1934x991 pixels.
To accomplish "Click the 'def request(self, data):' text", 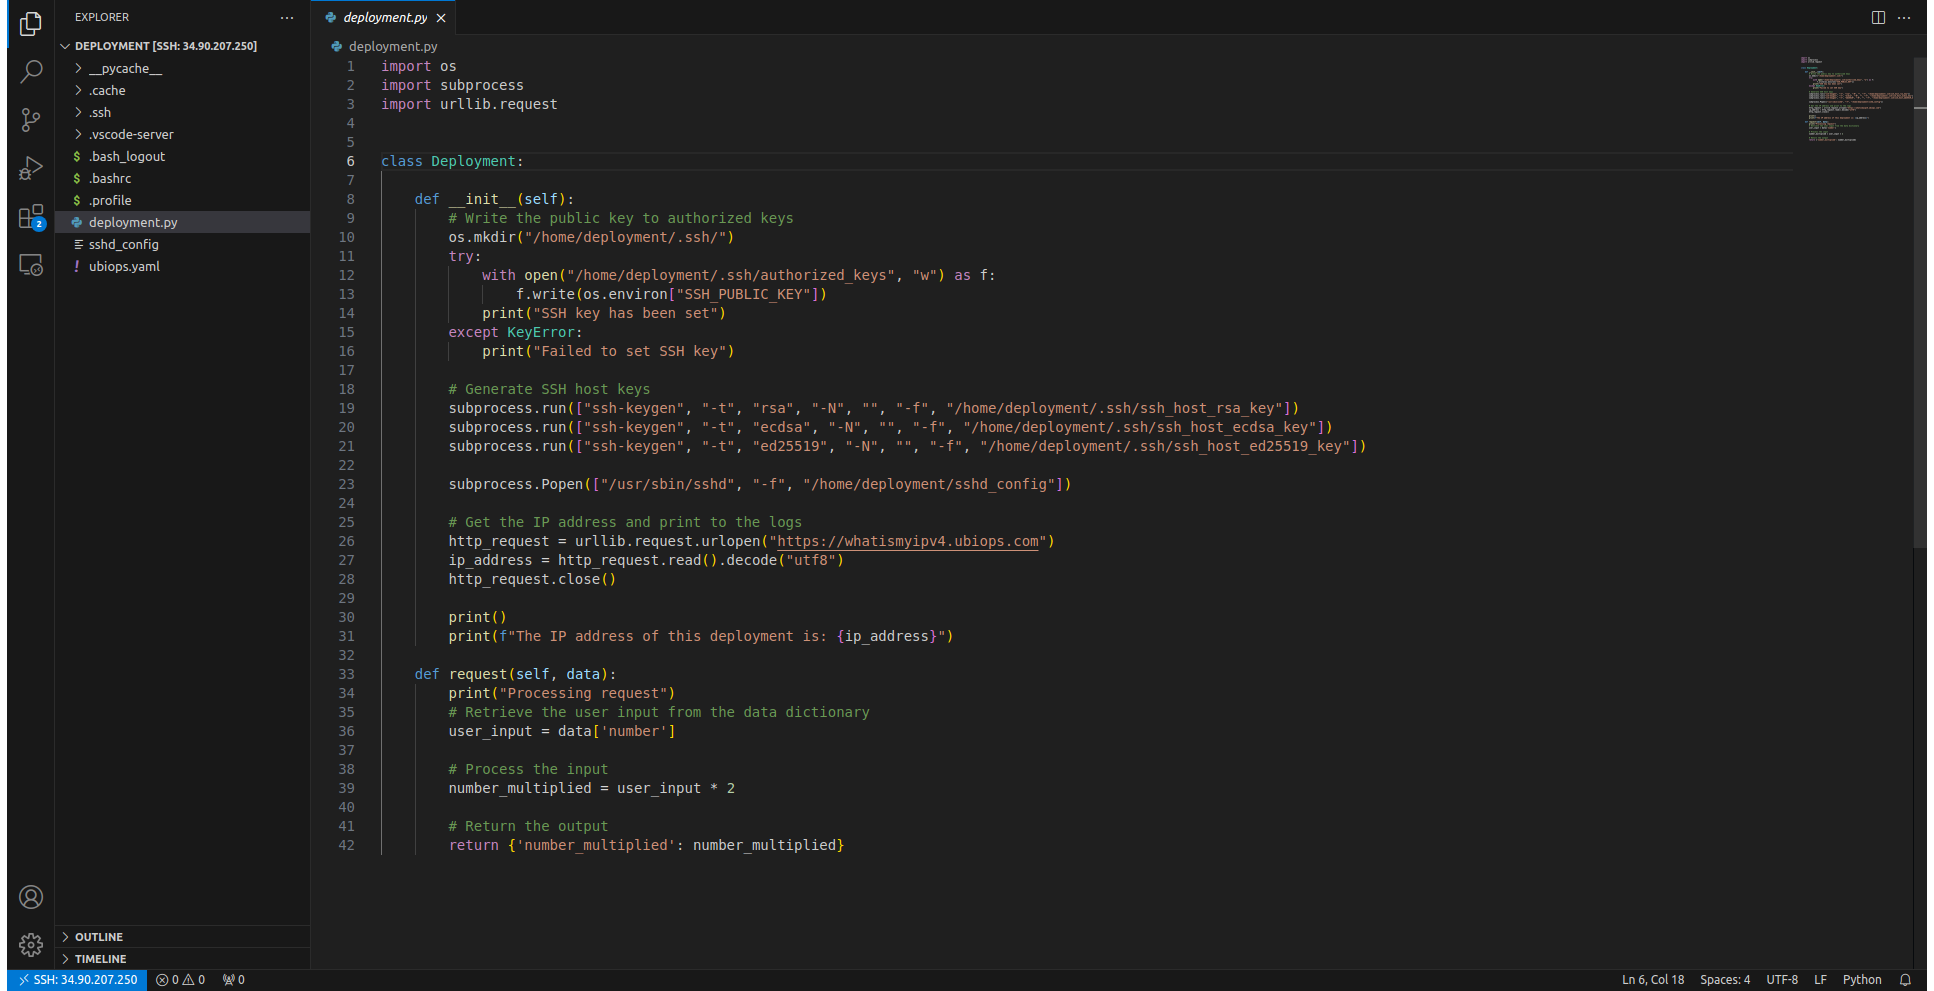I will click(515, 675).
